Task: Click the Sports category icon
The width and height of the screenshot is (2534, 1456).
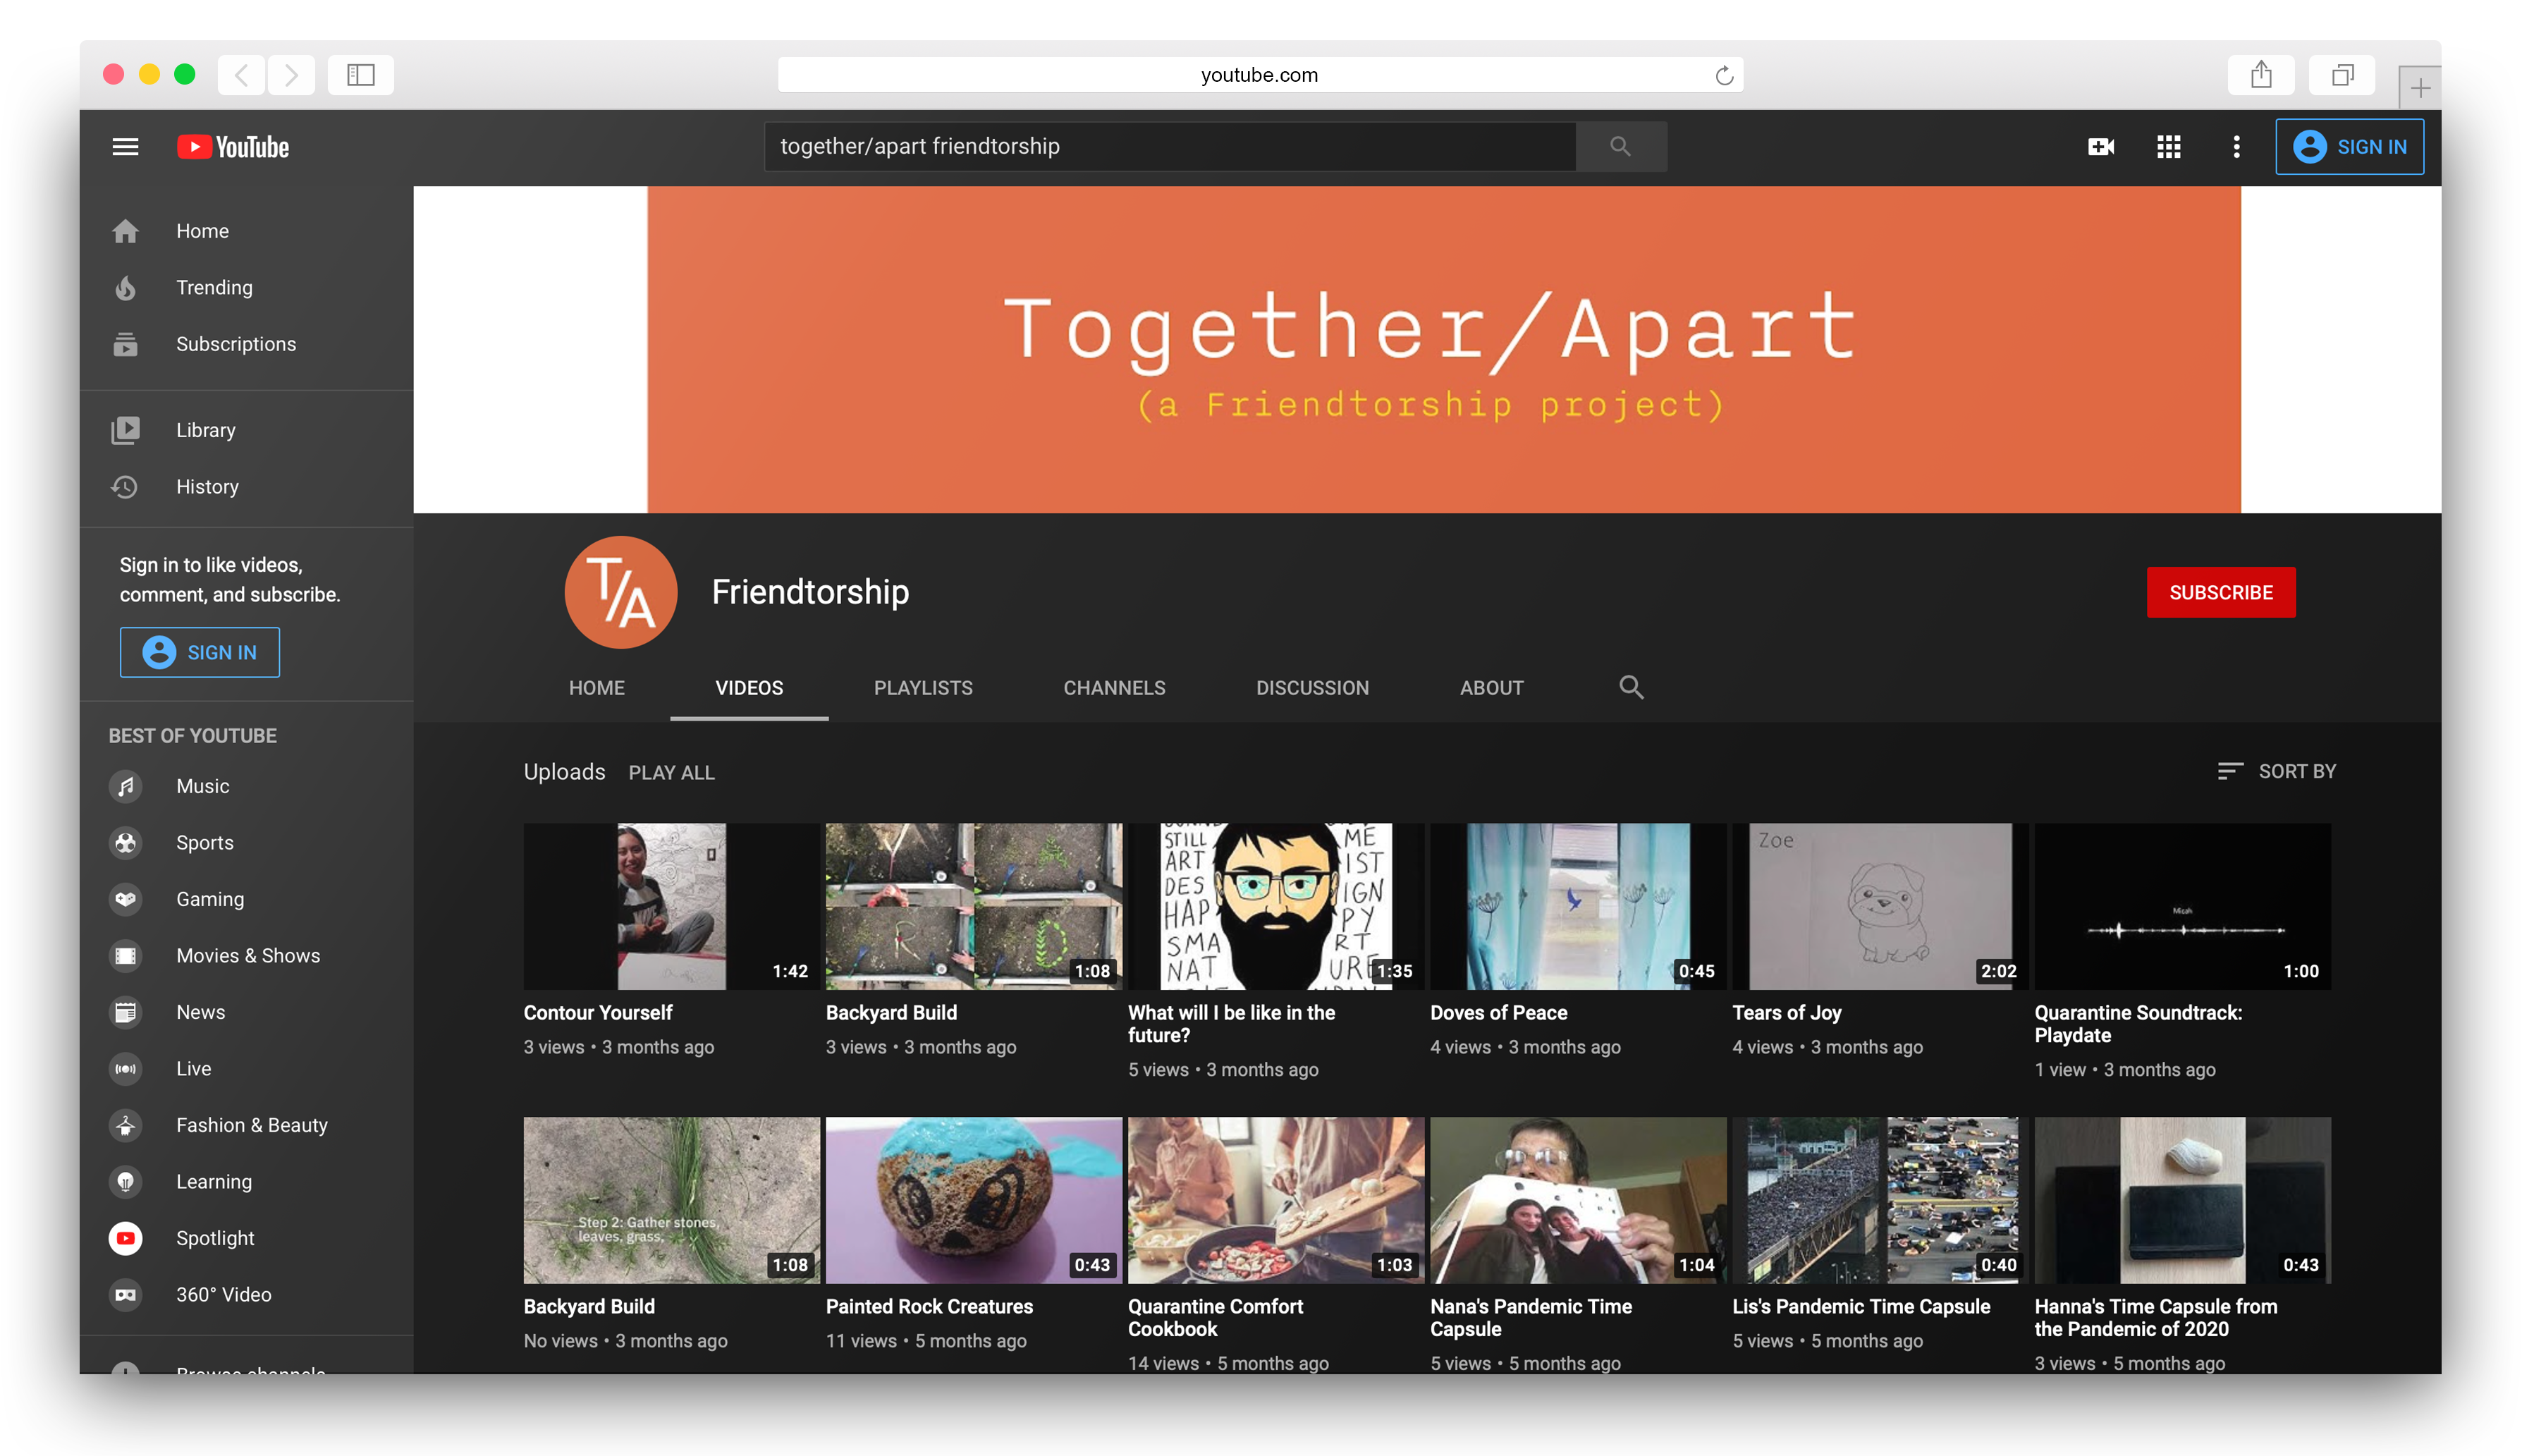Action: pos(125,843)
